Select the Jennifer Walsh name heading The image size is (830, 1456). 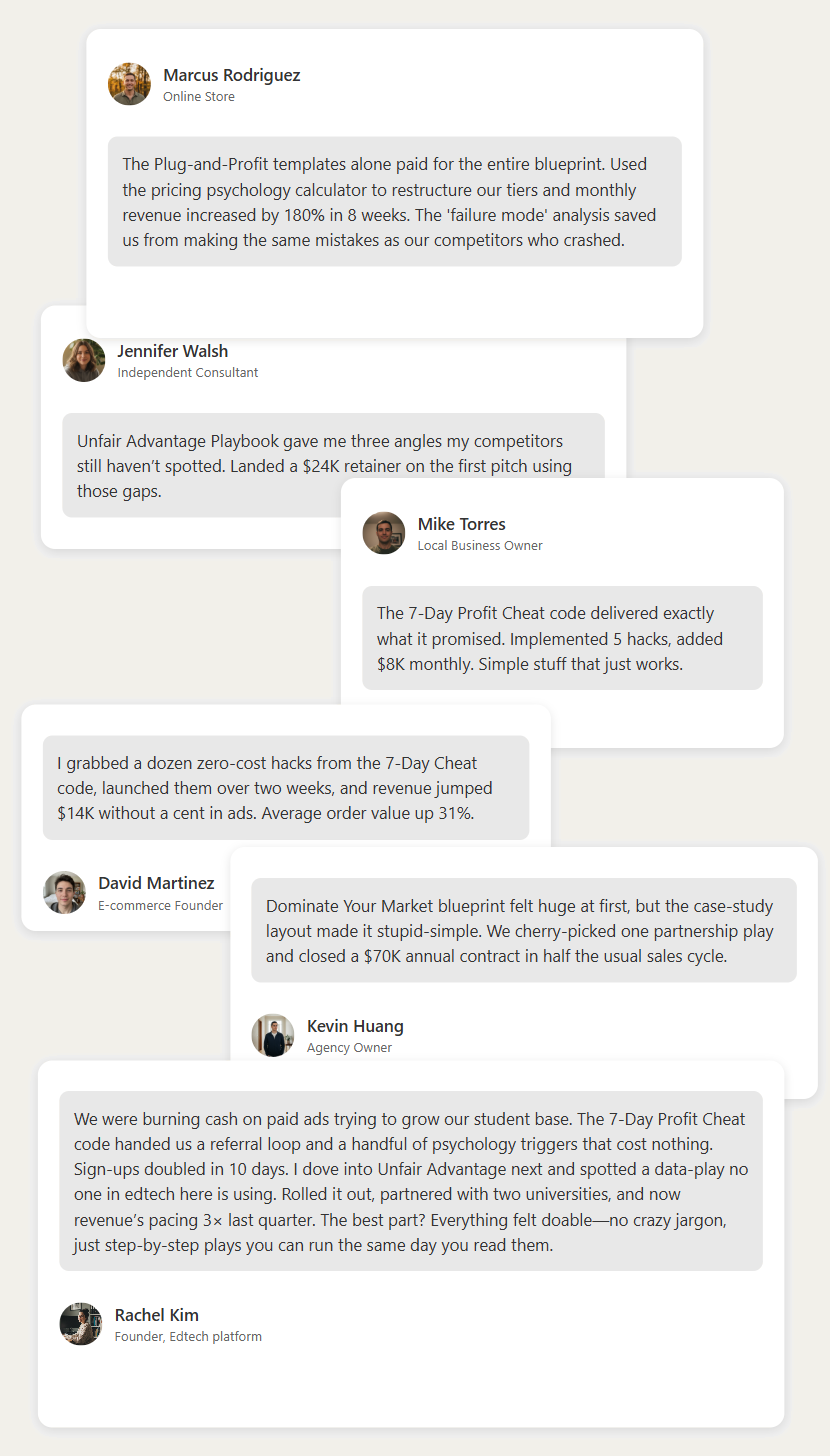click(172, 351)
